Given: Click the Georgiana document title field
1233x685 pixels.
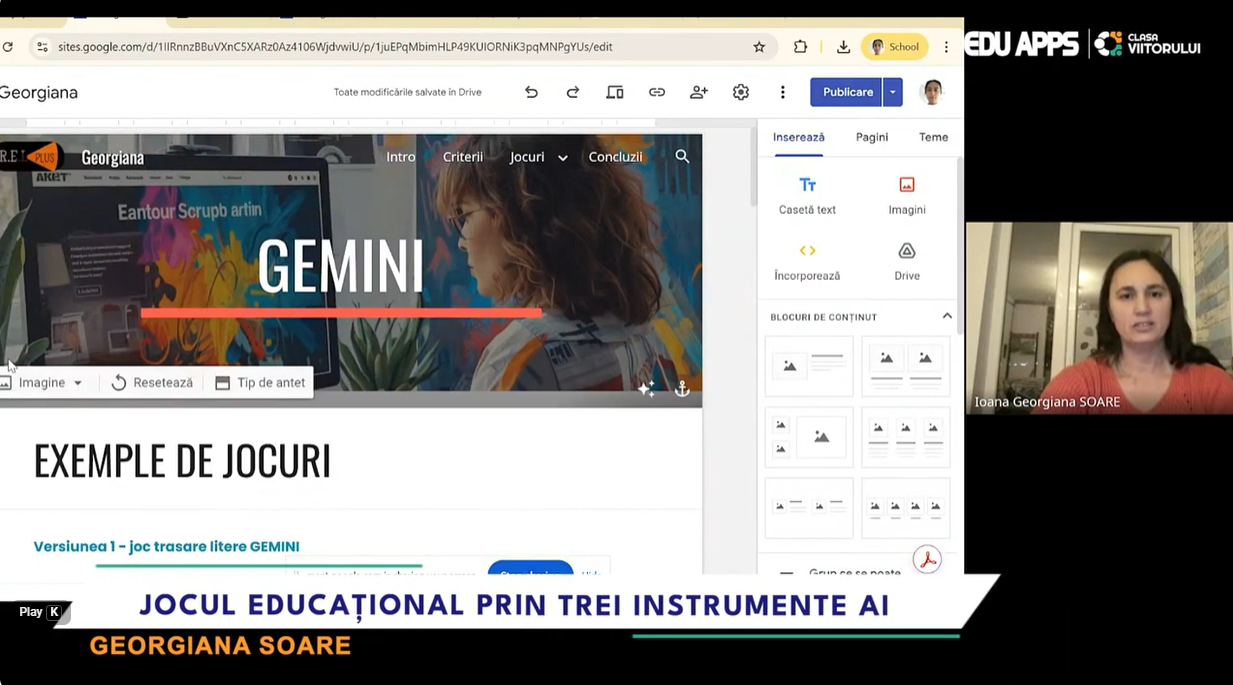Looking at the screenshot, I should [x=39, y=93].
